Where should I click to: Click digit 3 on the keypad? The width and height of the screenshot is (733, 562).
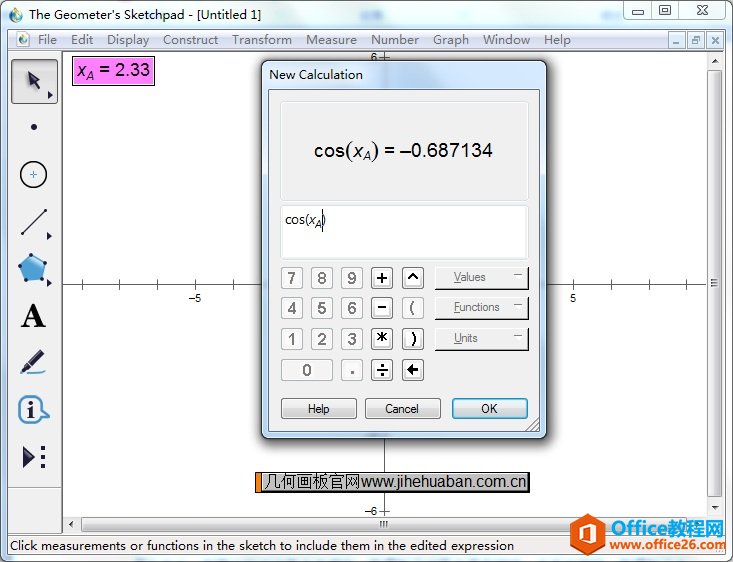tap(352, 339)
